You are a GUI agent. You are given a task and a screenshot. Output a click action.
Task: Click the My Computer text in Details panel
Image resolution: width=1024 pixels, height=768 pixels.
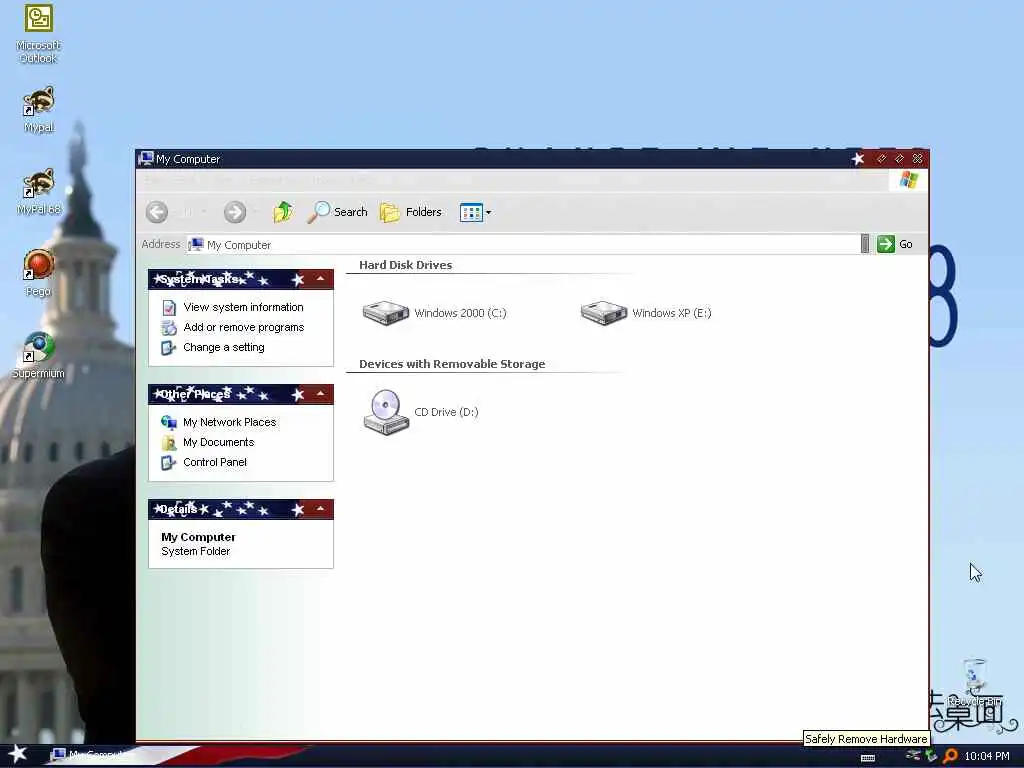point(199,537)
